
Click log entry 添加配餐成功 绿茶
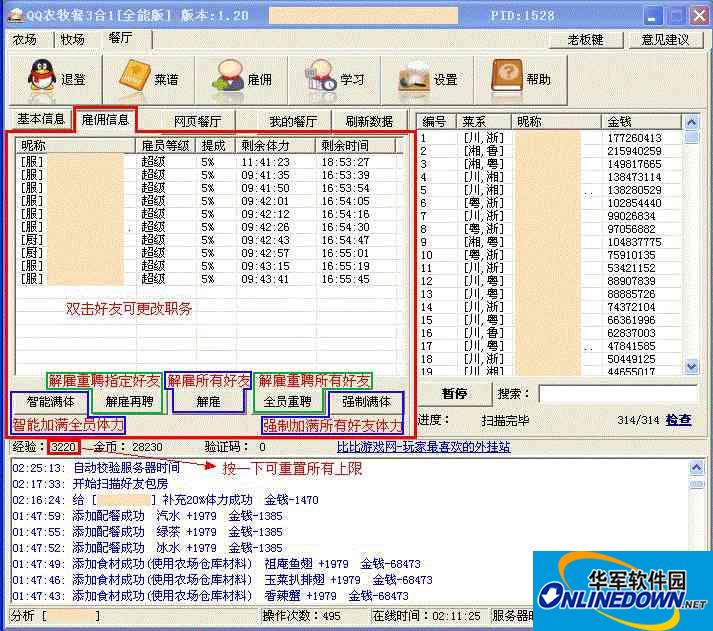[x=147, y=532]
